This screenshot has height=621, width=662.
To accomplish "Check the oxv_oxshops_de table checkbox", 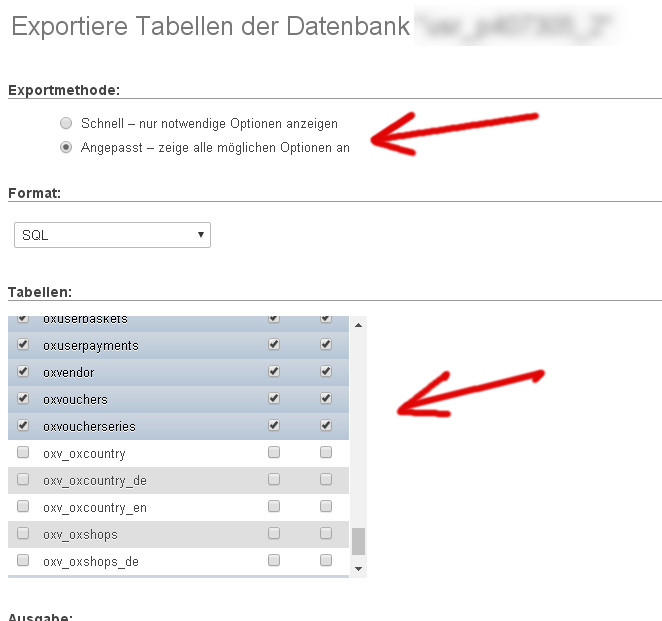I will point(23,560).
